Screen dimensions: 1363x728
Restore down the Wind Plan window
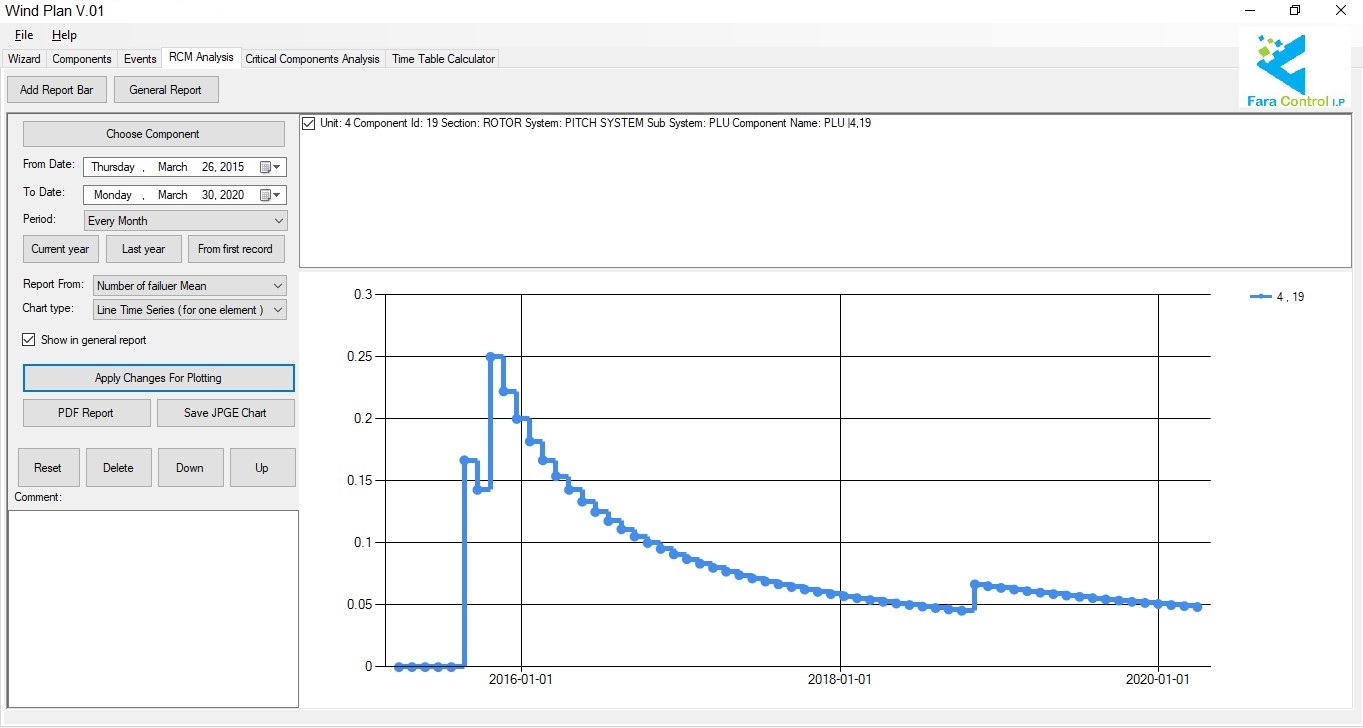click(x=1295, y=10)
